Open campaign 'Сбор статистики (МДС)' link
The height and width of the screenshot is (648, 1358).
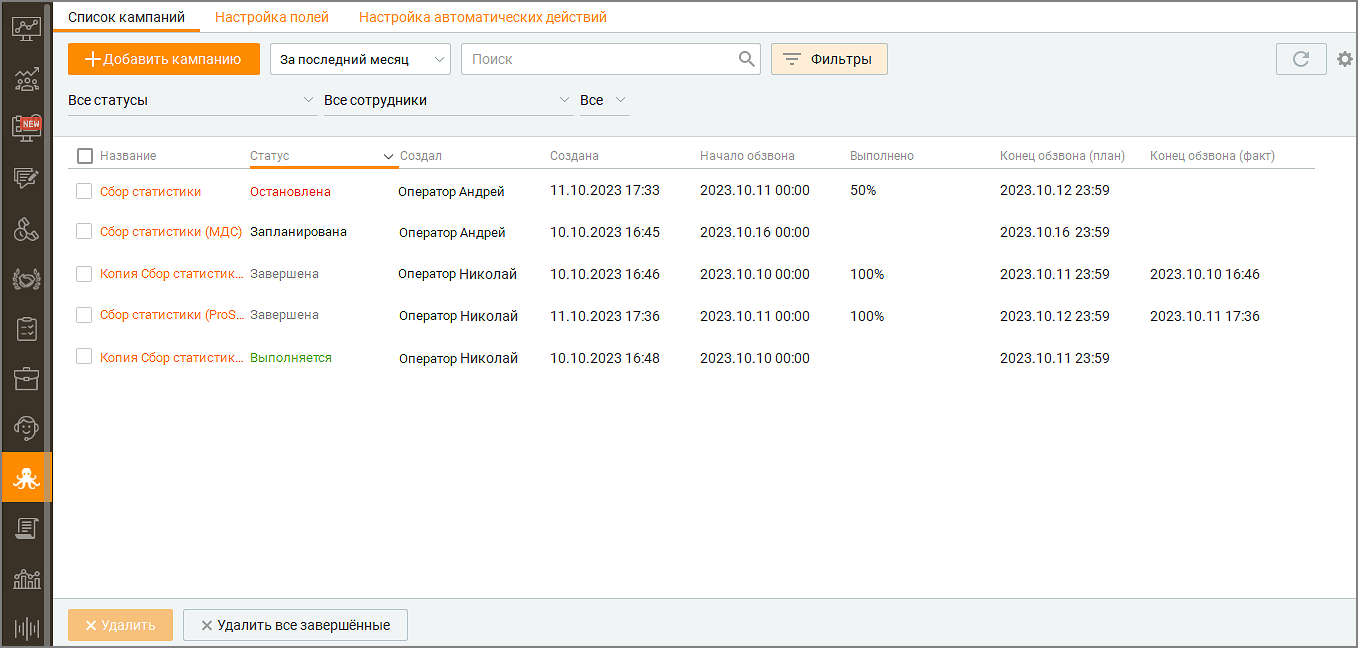[171, 232]
